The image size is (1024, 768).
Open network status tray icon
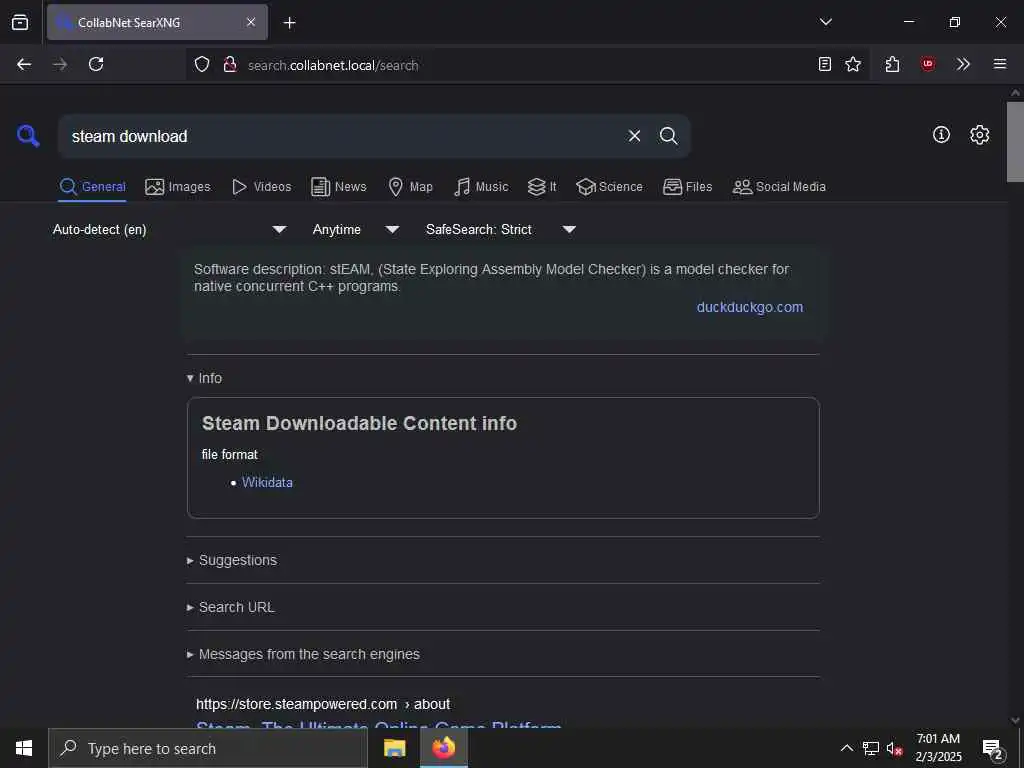871,748
